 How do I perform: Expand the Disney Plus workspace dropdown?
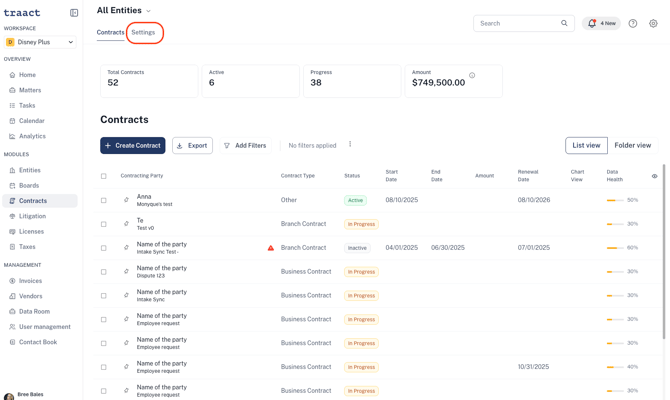pyautogui.click(x=40, y=42)
